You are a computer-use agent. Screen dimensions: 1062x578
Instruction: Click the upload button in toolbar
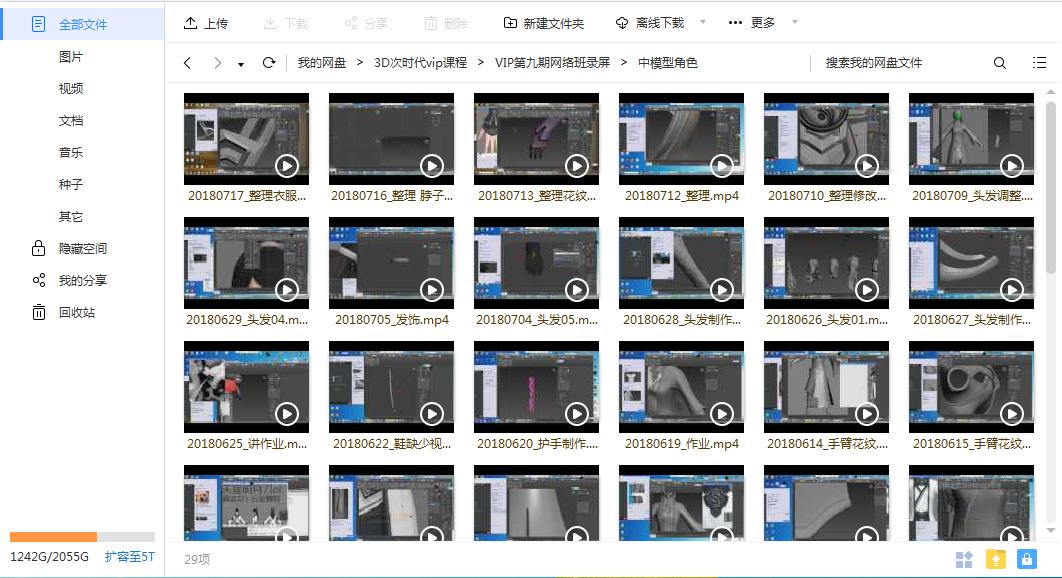205,23
